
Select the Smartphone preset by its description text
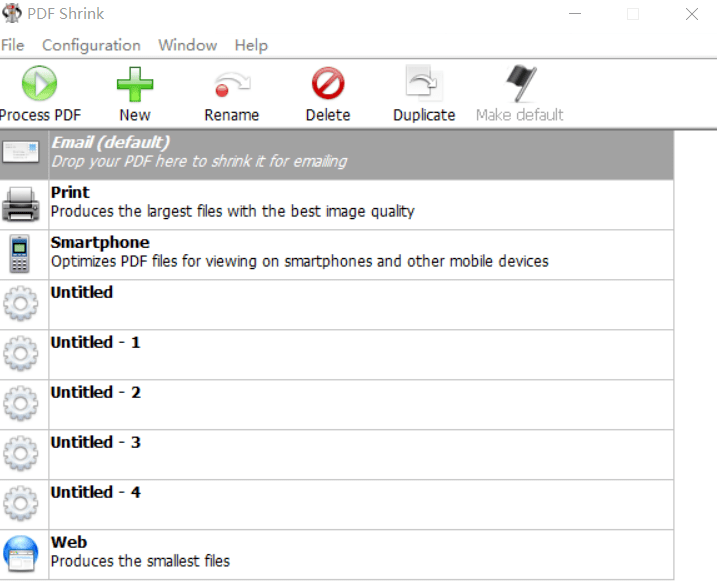(300, 261)
